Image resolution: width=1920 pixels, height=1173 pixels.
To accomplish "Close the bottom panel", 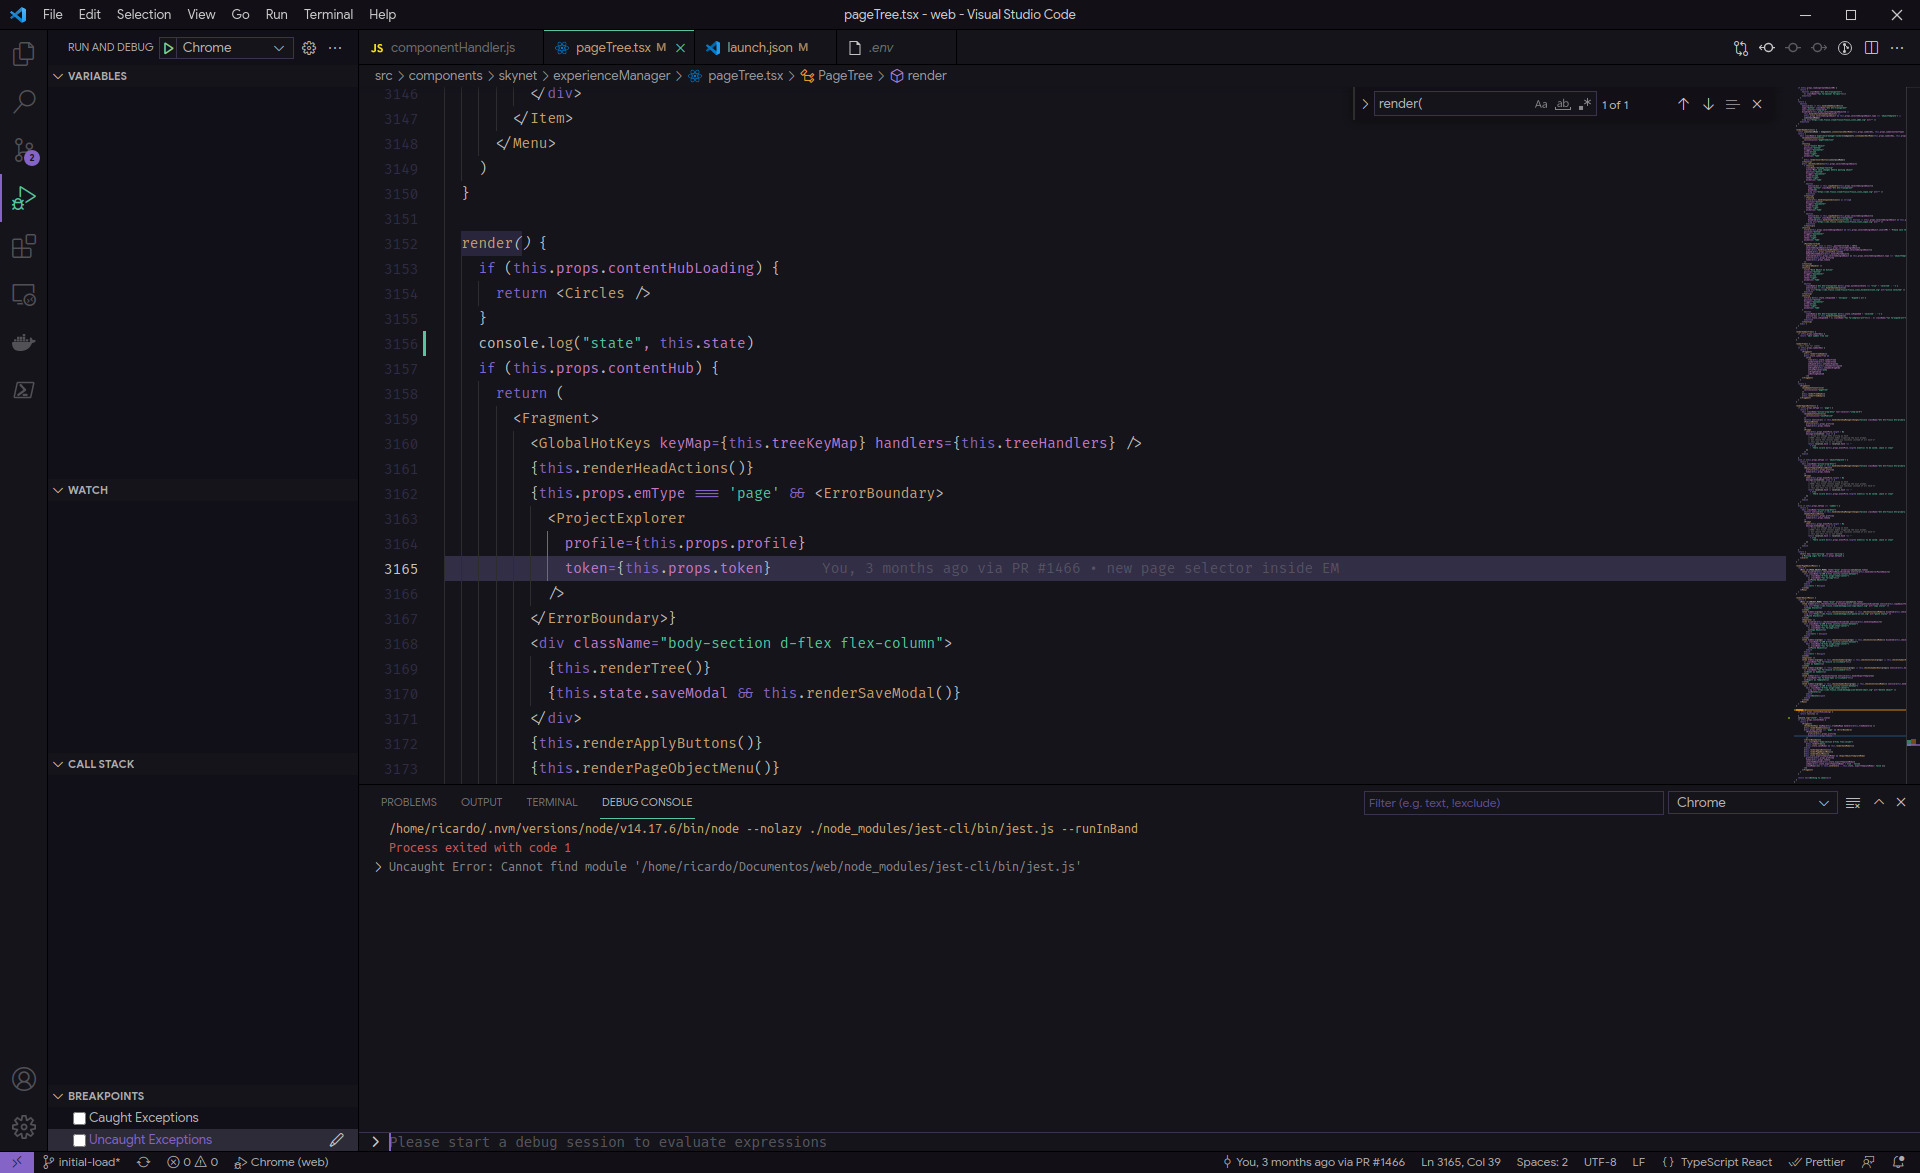I will click(1901, 803).
